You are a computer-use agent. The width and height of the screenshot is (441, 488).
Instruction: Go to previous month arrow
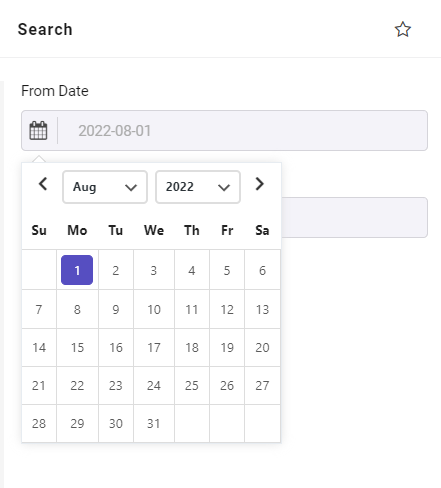43,184
